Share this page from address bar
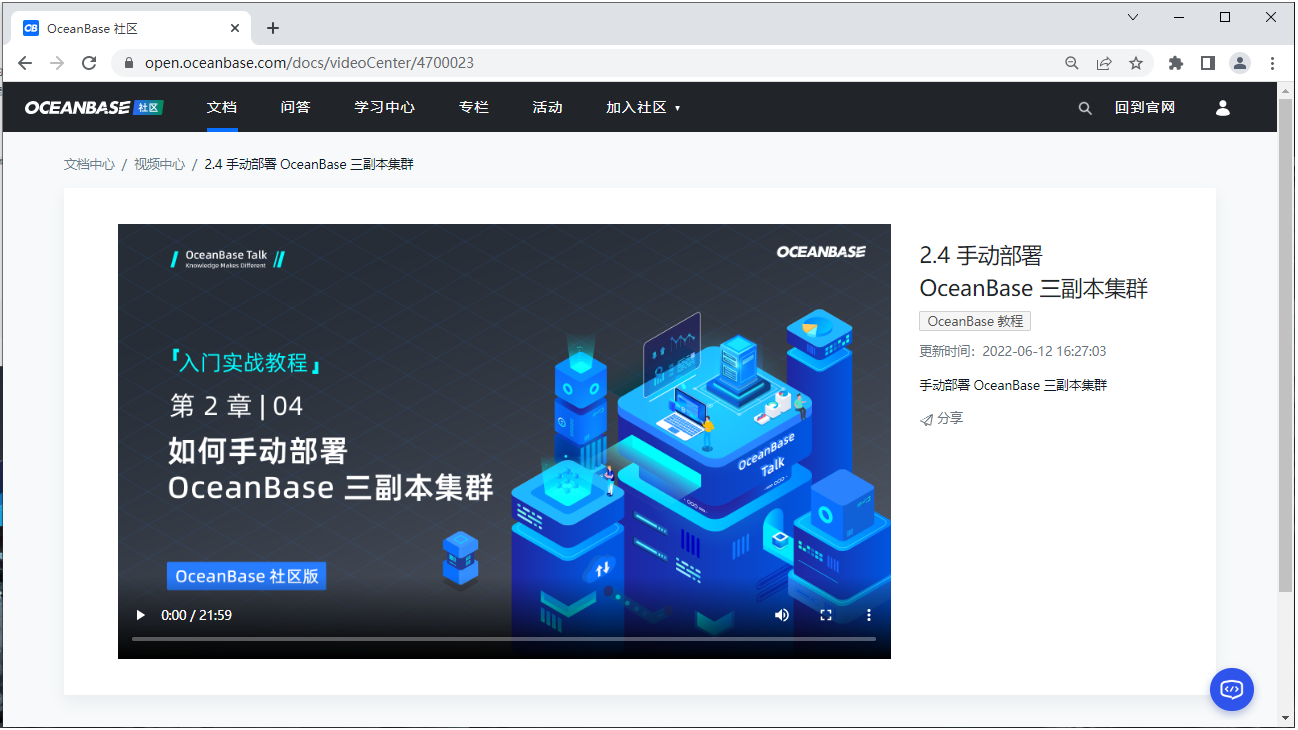Viewport: 1298px width, 730px height. (1104, 63)
